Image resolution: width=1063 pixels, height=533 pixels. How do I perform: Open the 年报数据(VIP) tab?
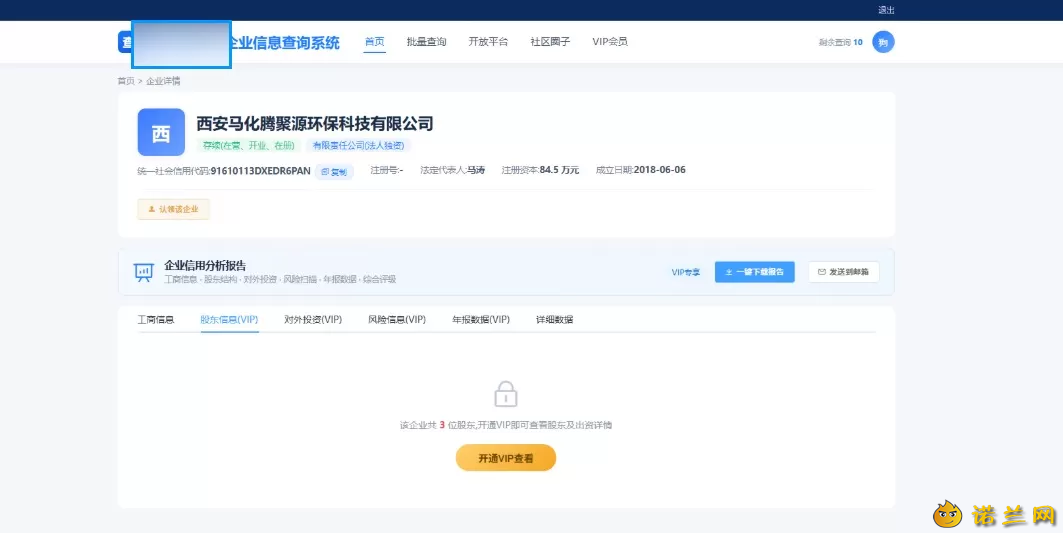(481, 319)
